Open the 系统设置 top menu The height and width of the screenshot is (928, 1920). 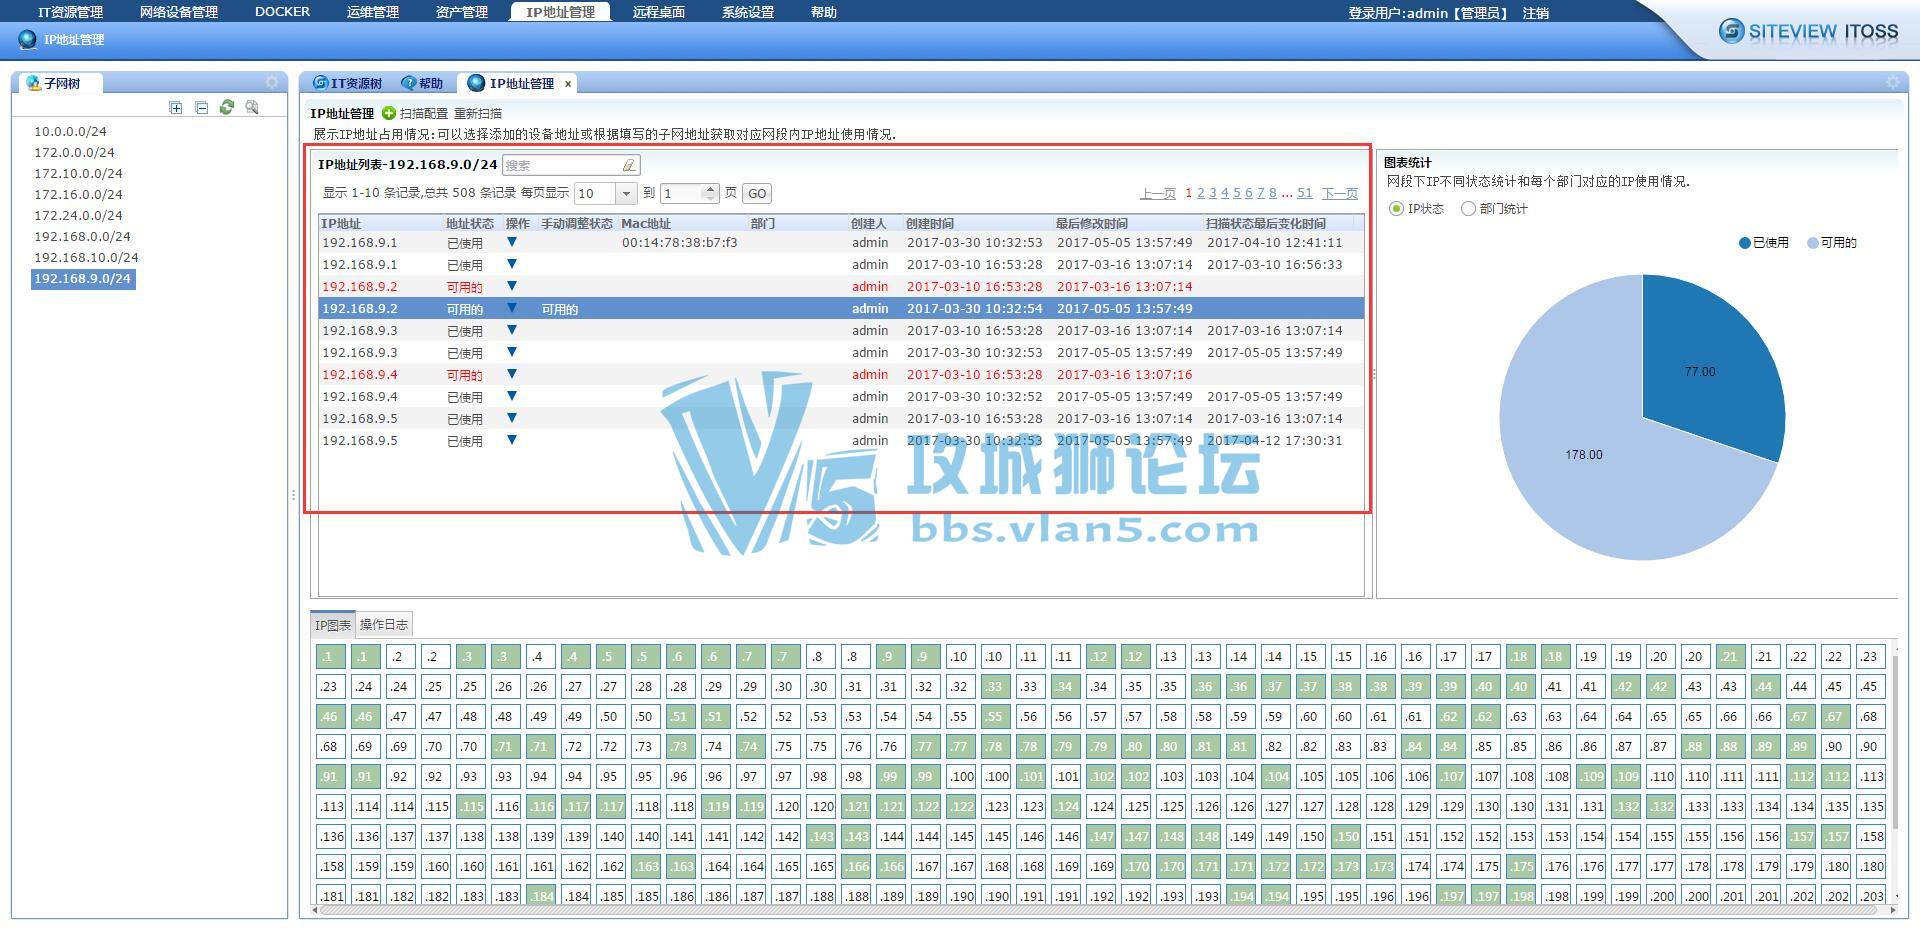coord(748,12)
